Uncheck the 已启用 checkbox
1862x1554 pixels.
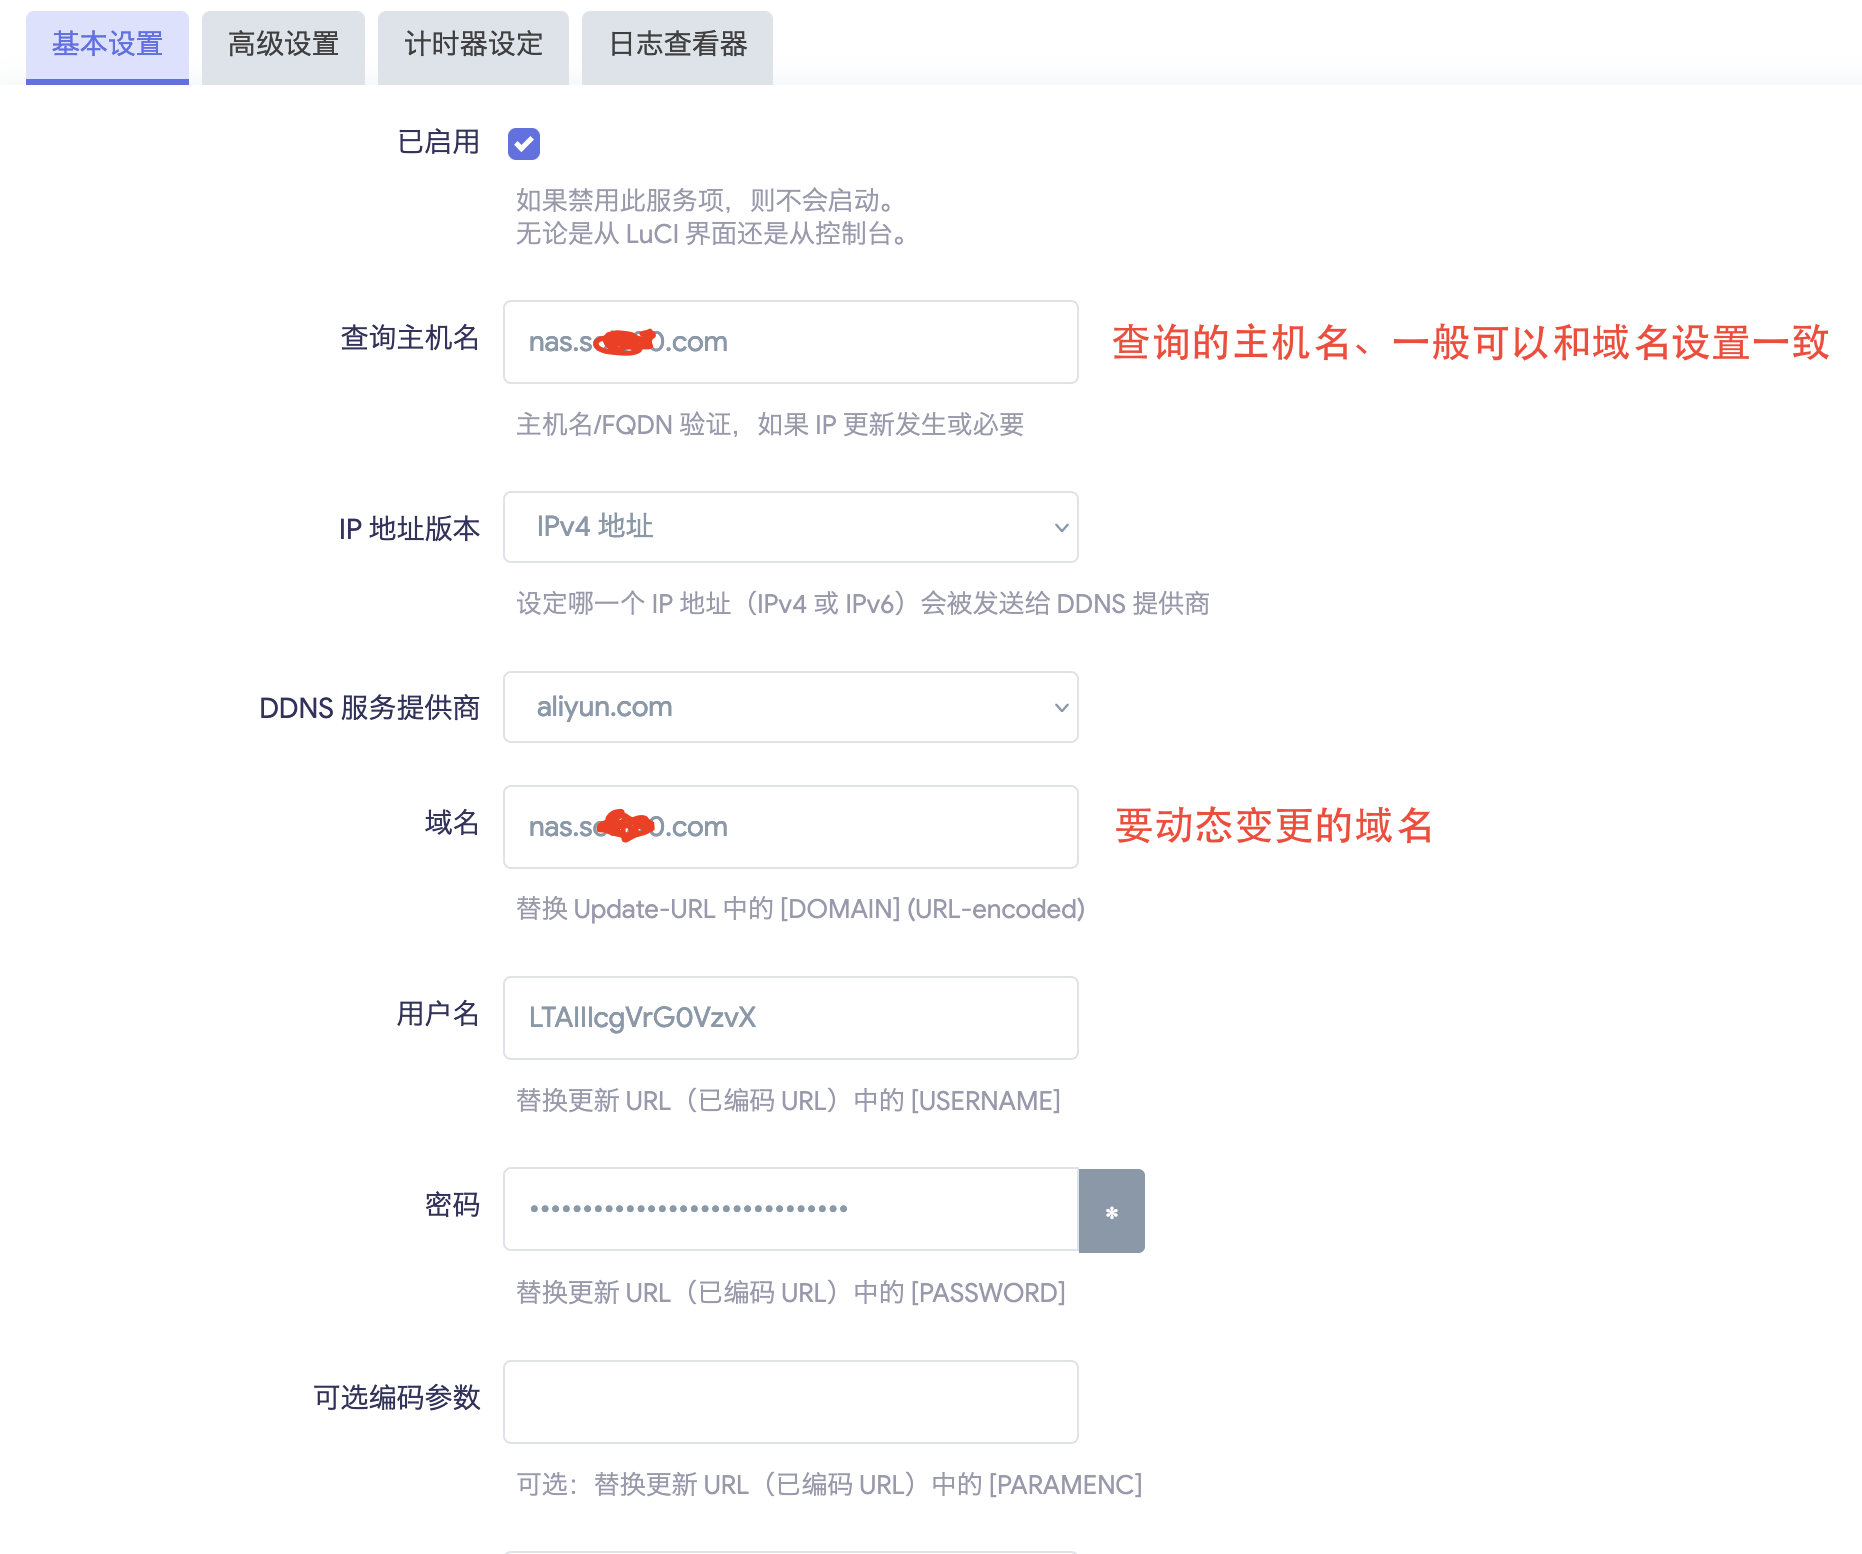[x=524, y=144]
